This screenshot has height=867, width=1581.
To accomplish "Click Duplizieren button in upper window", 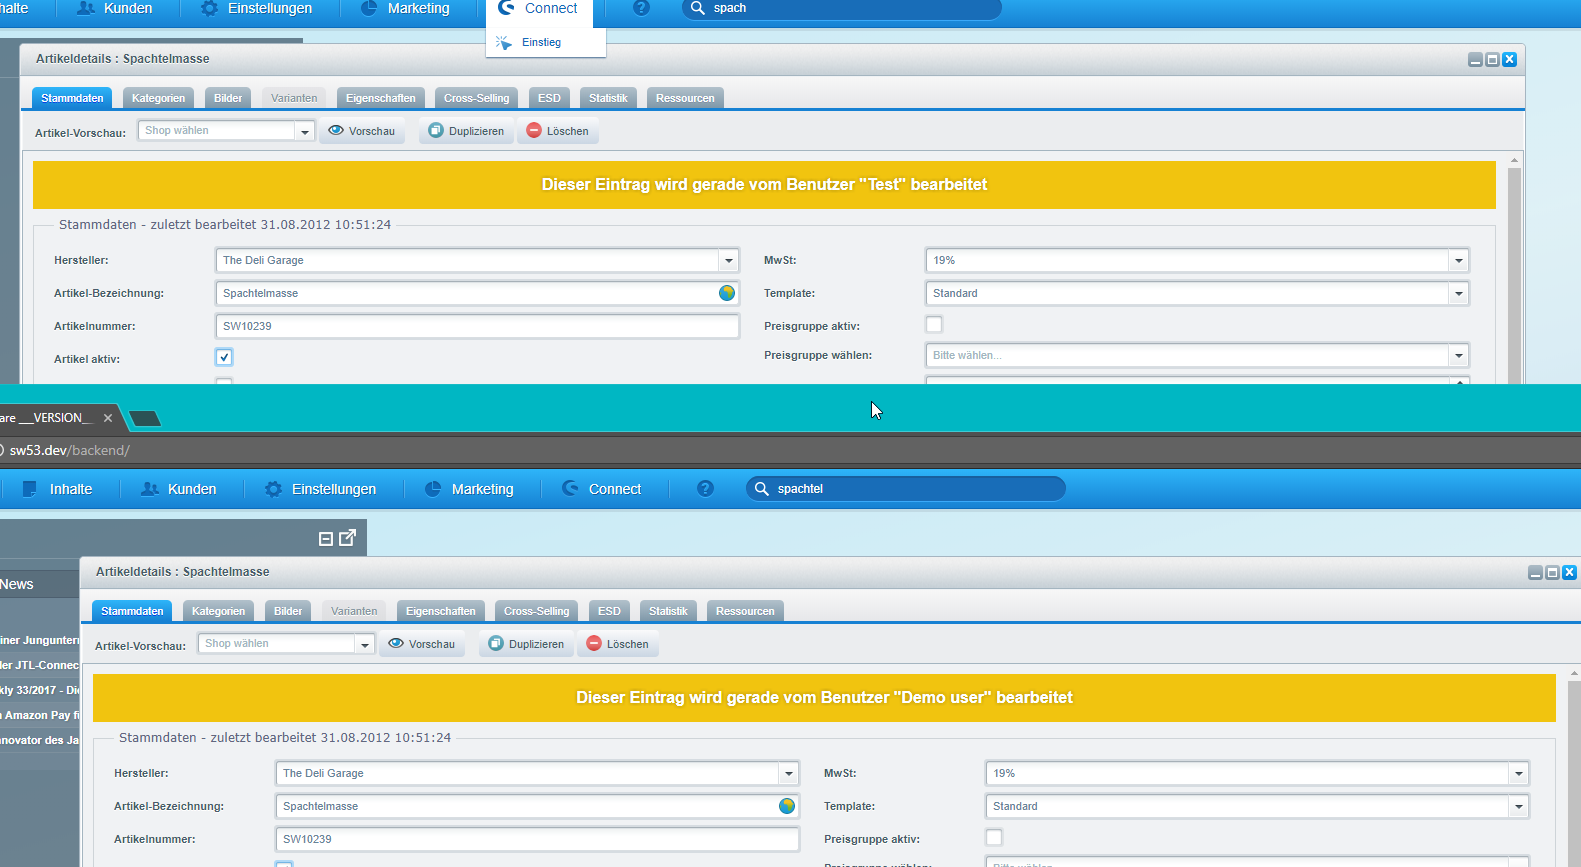I will 466,131.
